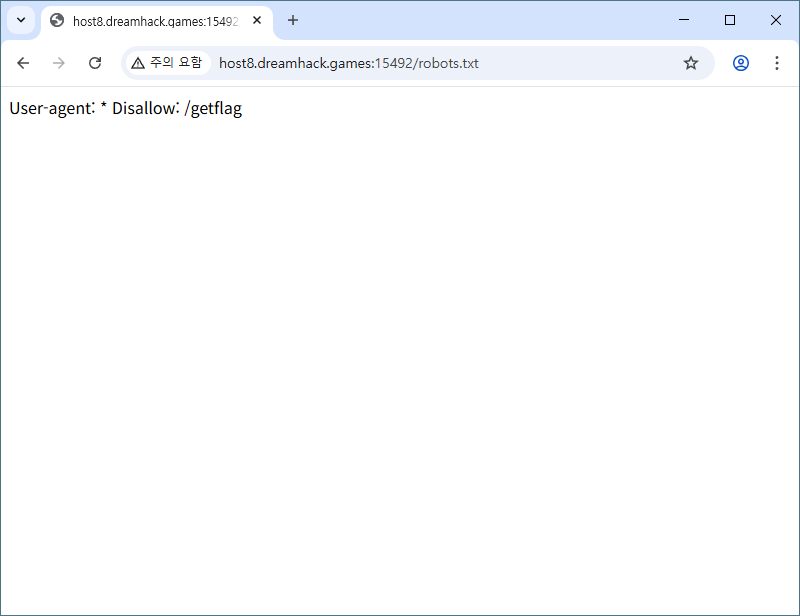Open the tab search dropdown chevron
Image resolution: width=800 pixels, height=616 pixels.
coord(21,20)
